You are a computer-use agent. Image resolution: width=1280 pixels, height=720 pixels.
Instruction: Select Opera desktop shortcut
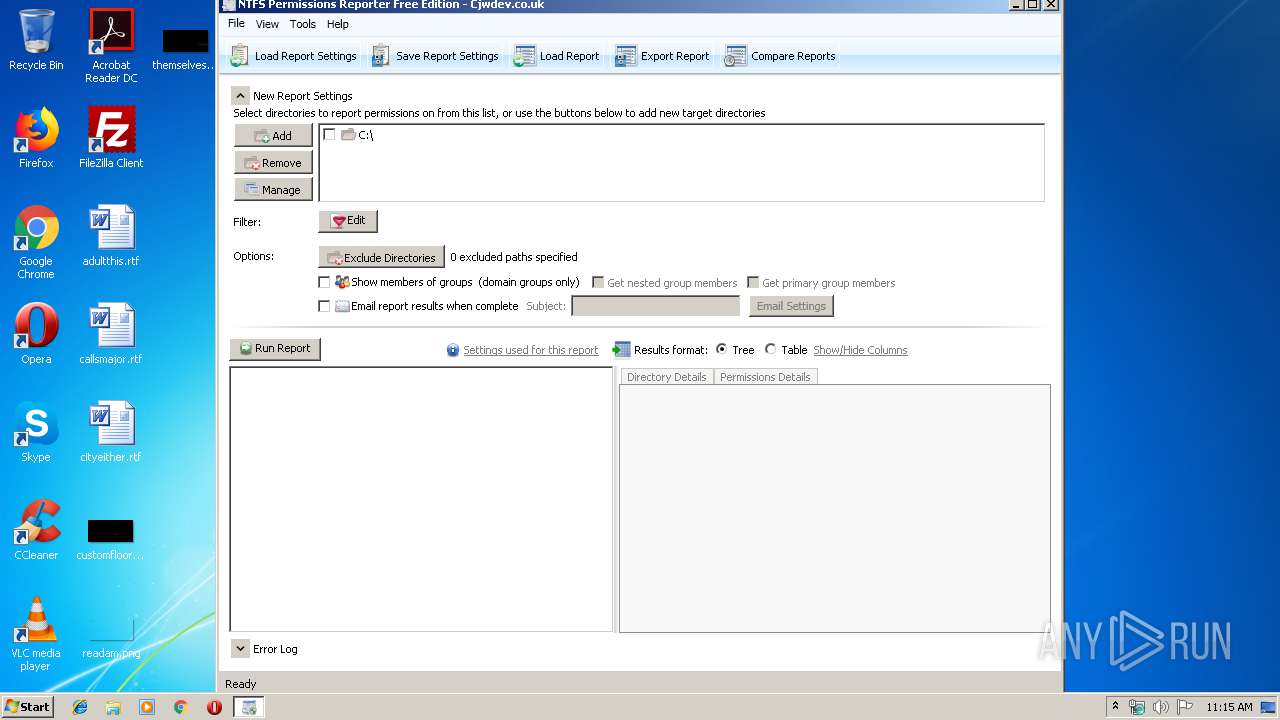pos(36,334)
